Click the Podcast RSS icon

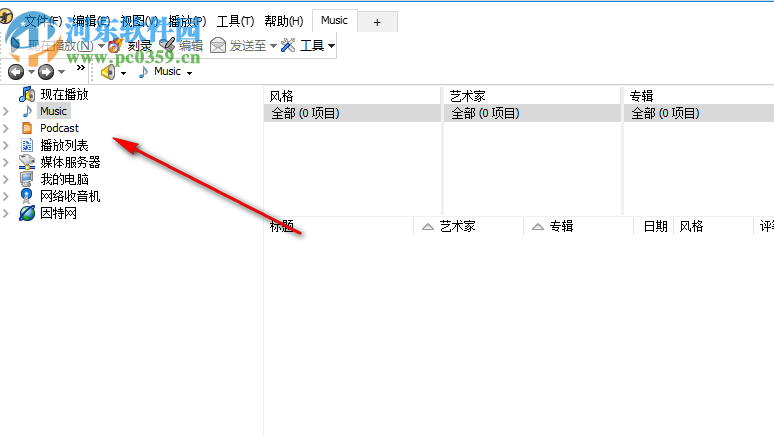(x=27, y=128)
